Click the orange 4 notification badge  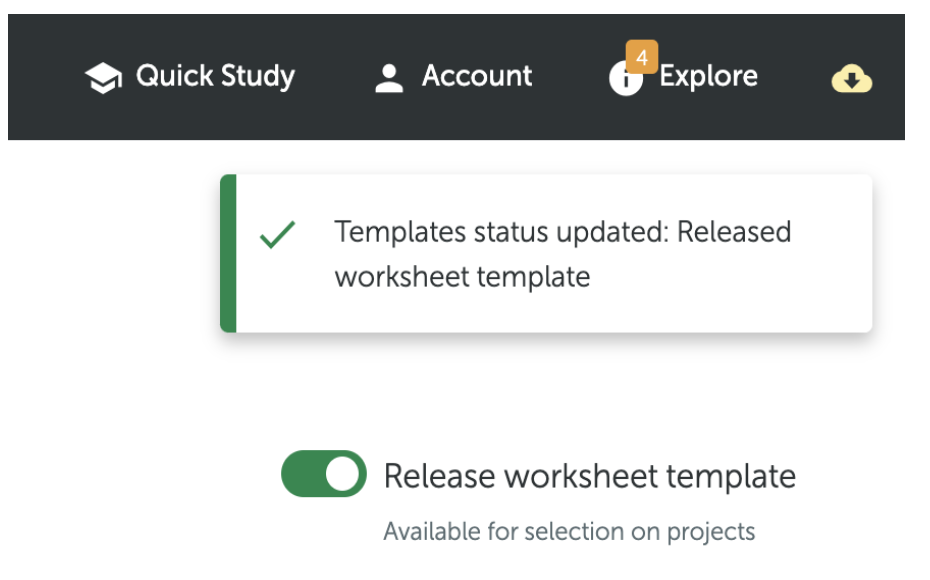642,57
